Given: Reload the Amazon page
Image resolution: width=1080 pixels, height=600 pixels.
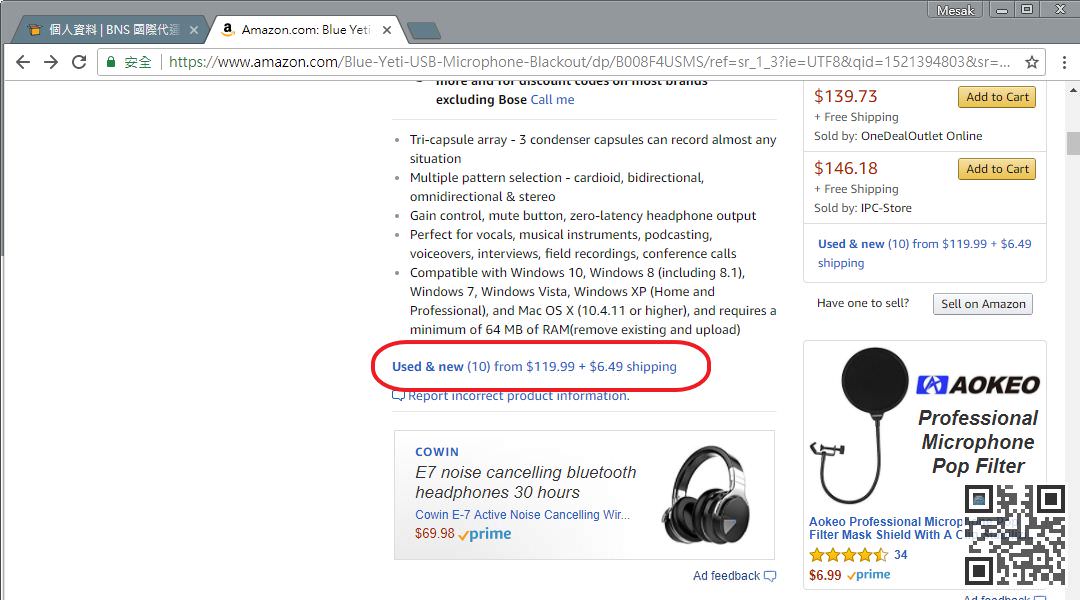Looking at the screenshot, I should click(79, 62).
